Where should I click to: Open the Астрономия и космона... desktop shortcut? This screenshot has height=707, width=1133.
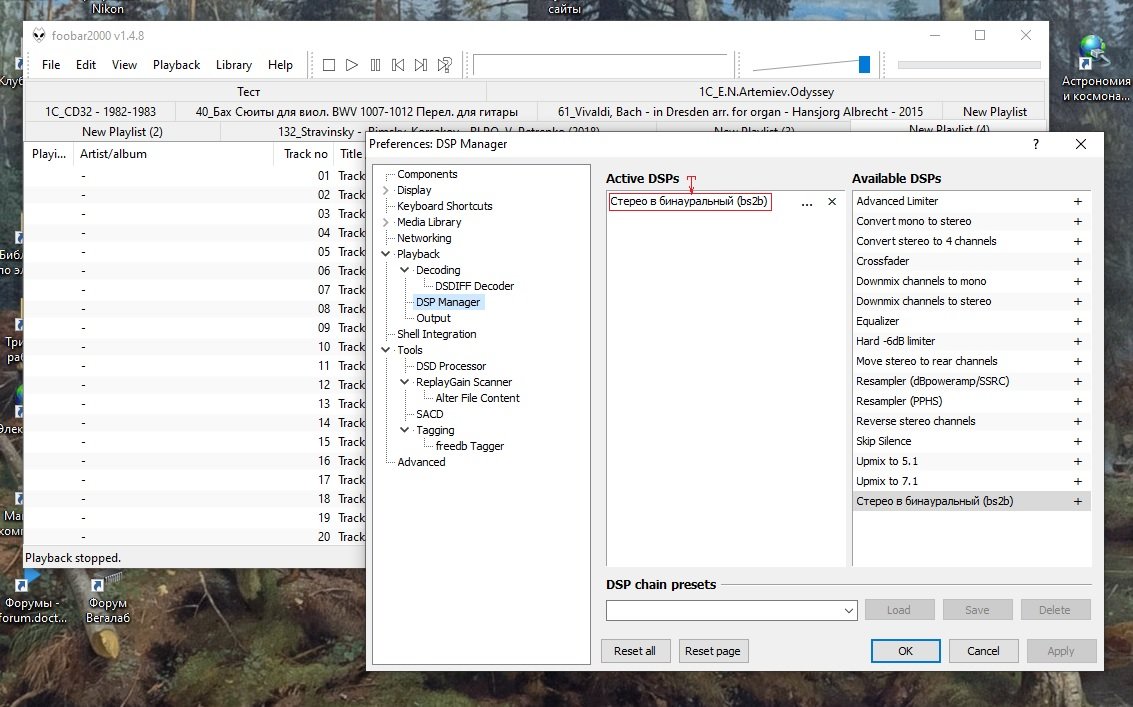pyautogui.click(x=1095, y=69)
